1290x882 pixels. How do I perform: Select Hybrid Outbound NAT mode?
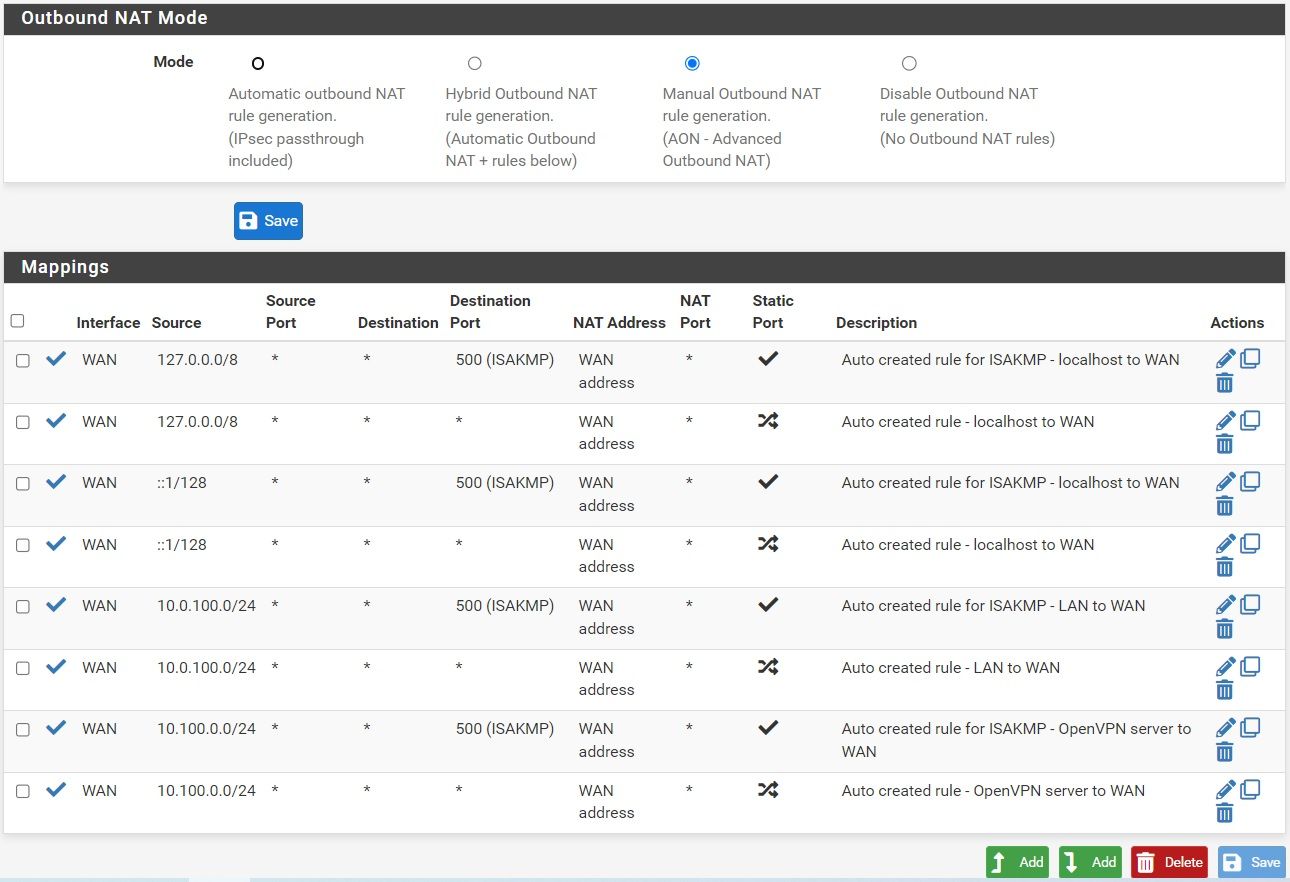pyautogui.click(x=475, y=63)
